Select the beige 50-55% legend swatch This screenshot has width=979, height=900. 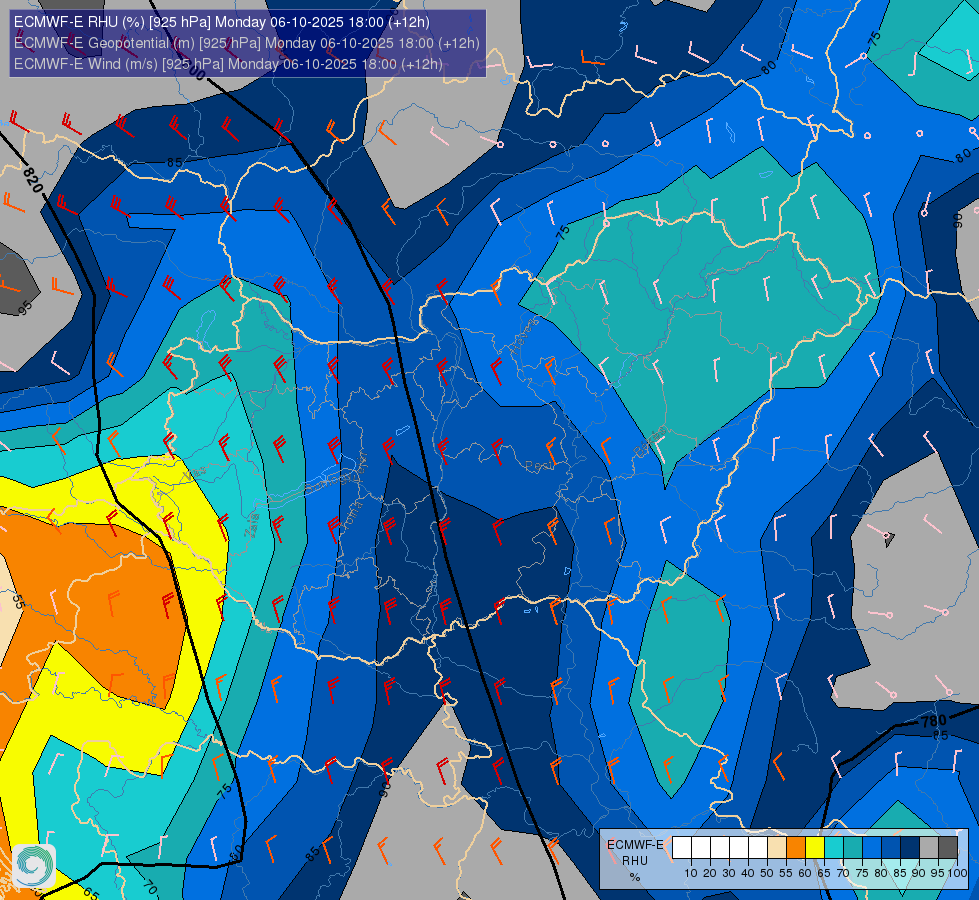point(777,848)
